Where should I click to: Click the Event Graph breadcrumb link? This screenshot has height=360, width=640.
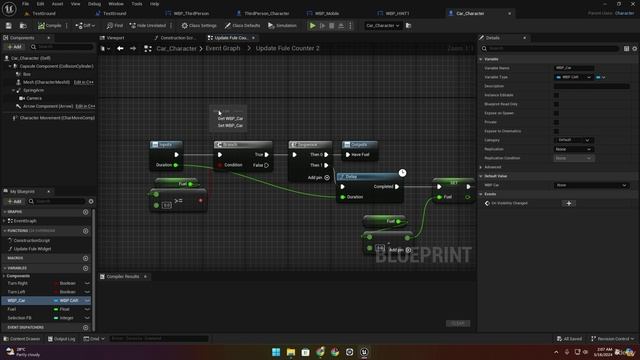pyautogui.click(x=222, y=49)
